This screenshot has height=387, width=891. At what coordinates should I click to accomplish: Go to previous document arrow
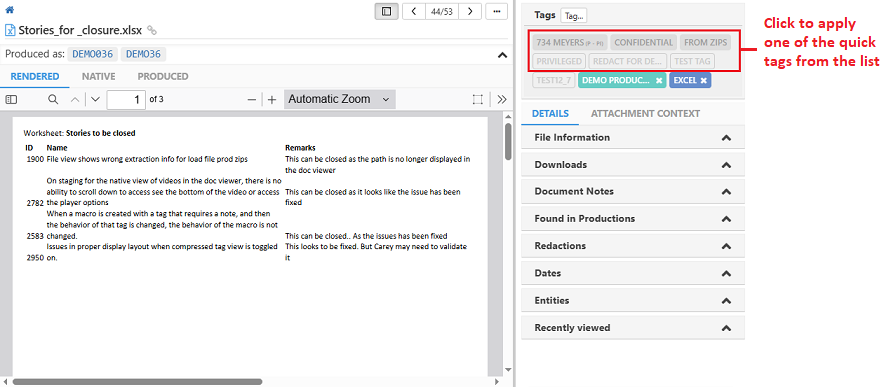[x=414, y=11]
